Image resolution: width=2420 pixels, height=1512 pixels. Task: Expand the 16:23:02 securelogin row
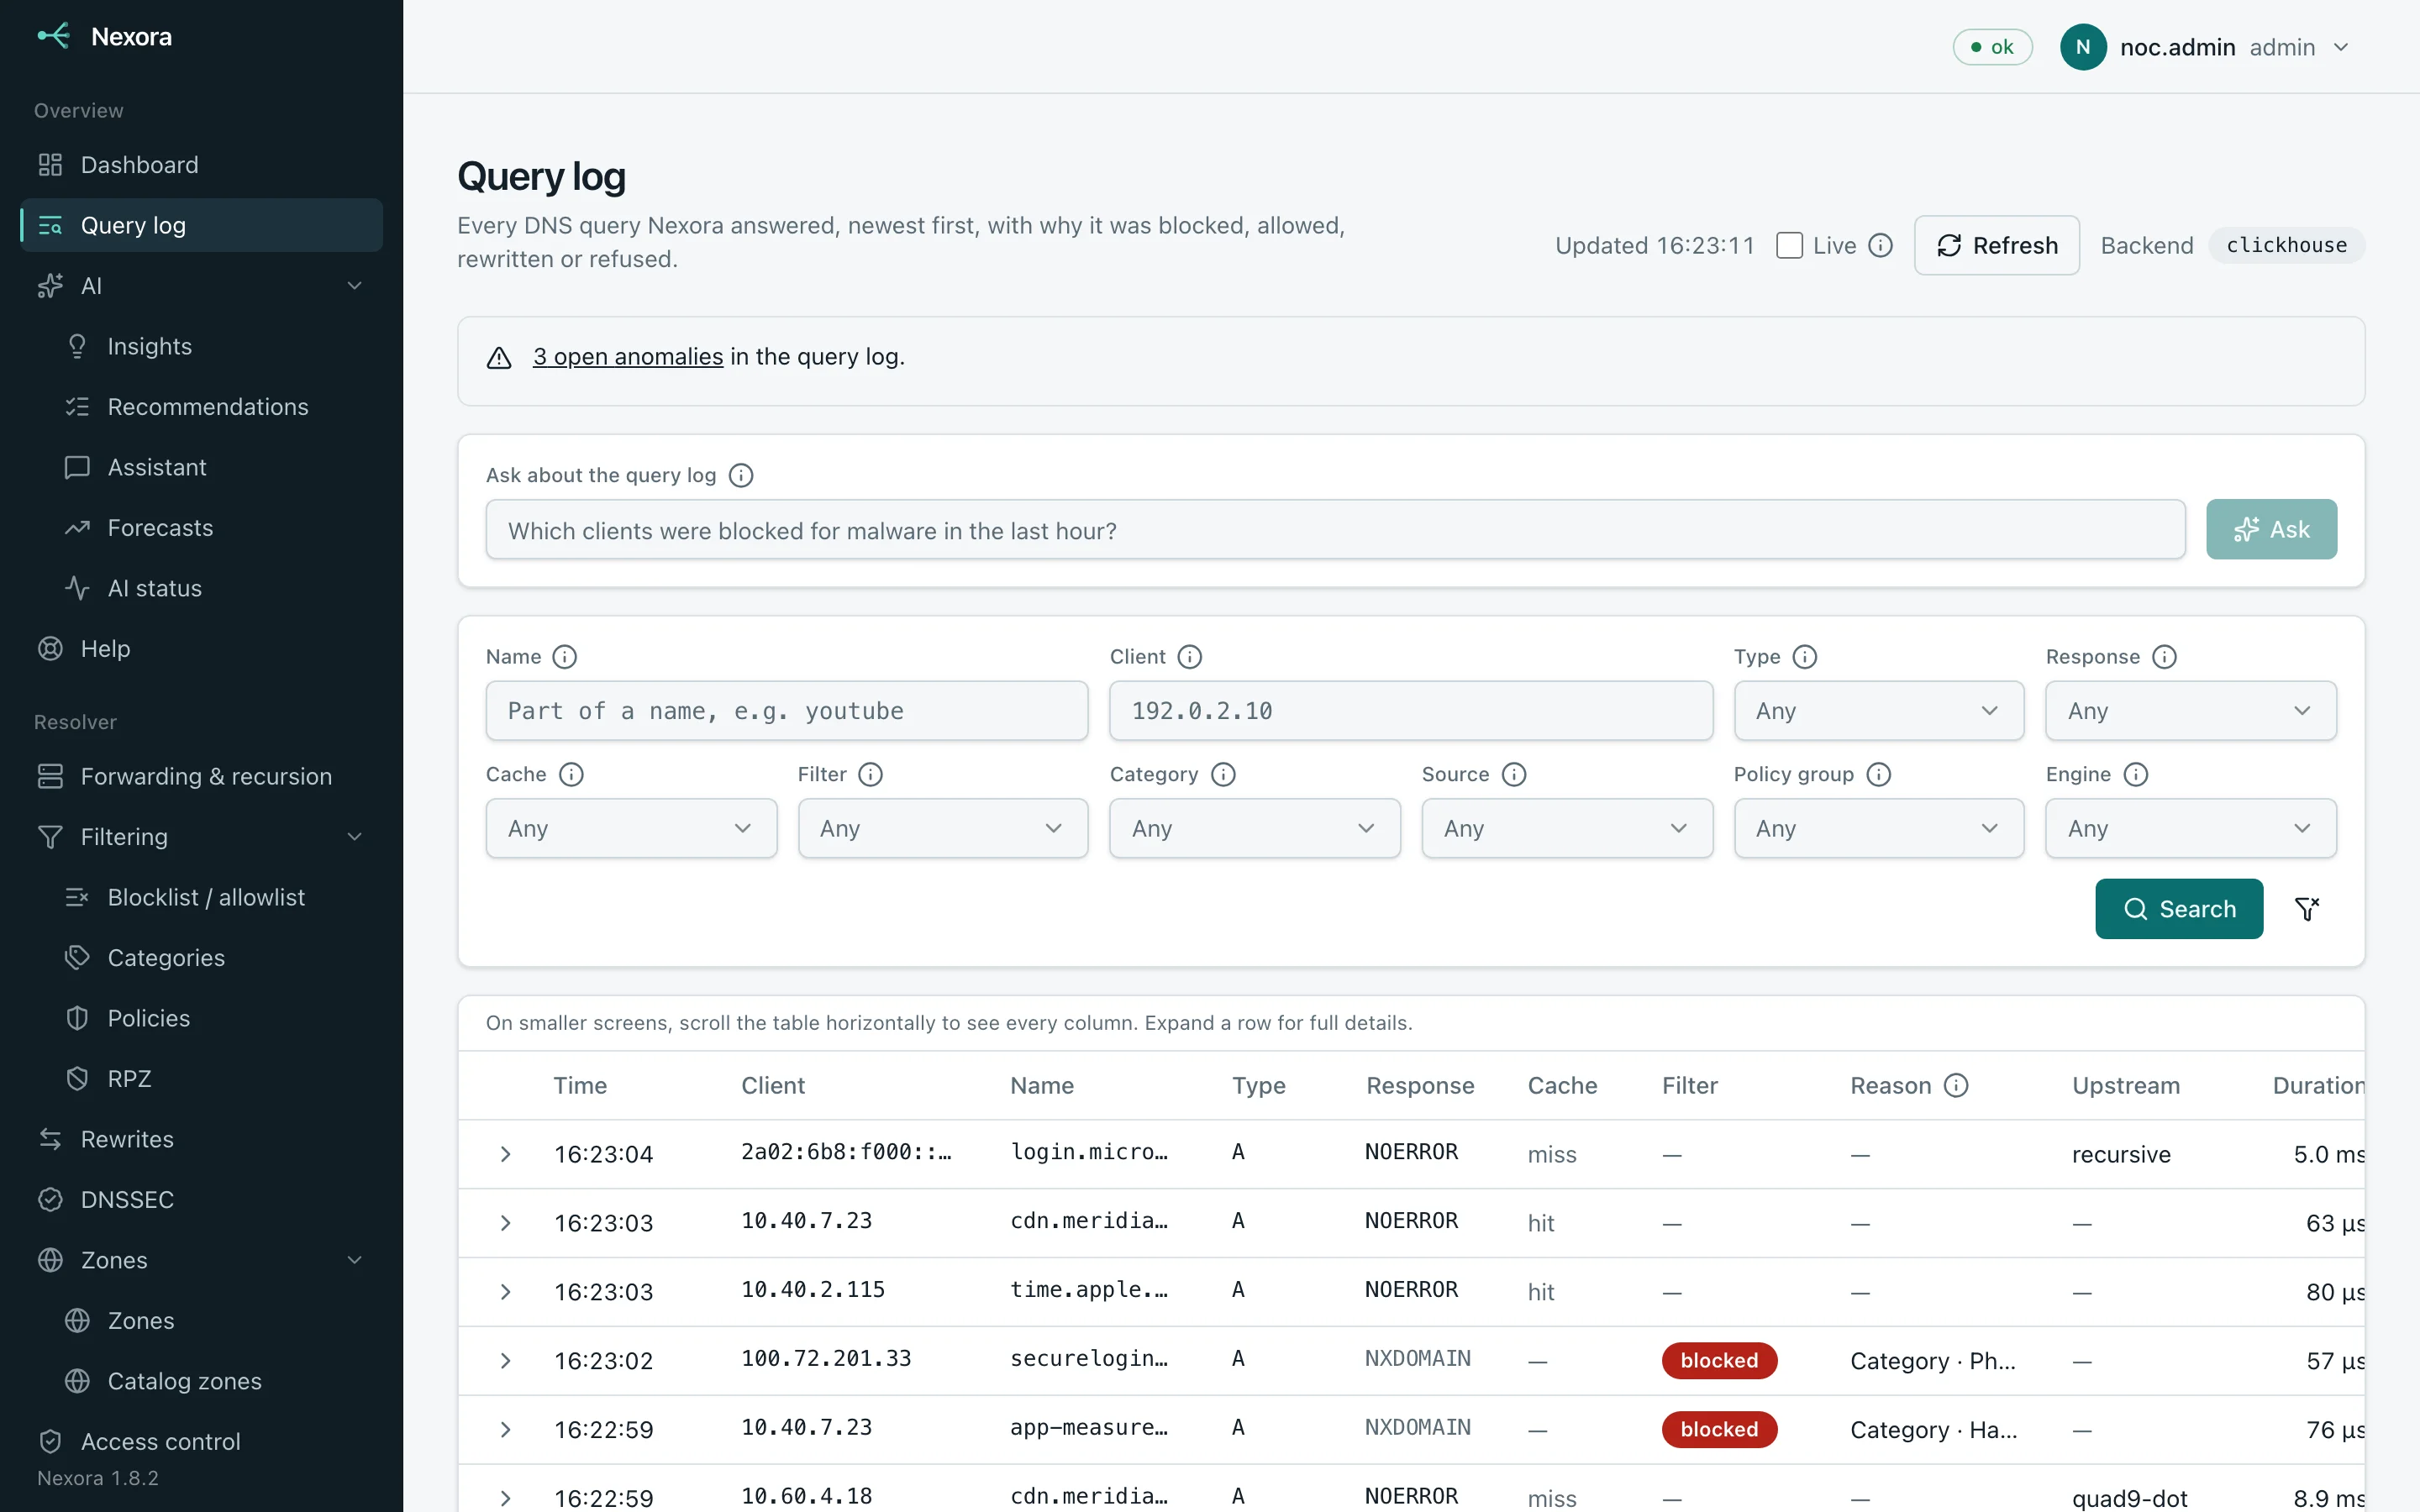tap(505, 1361)
